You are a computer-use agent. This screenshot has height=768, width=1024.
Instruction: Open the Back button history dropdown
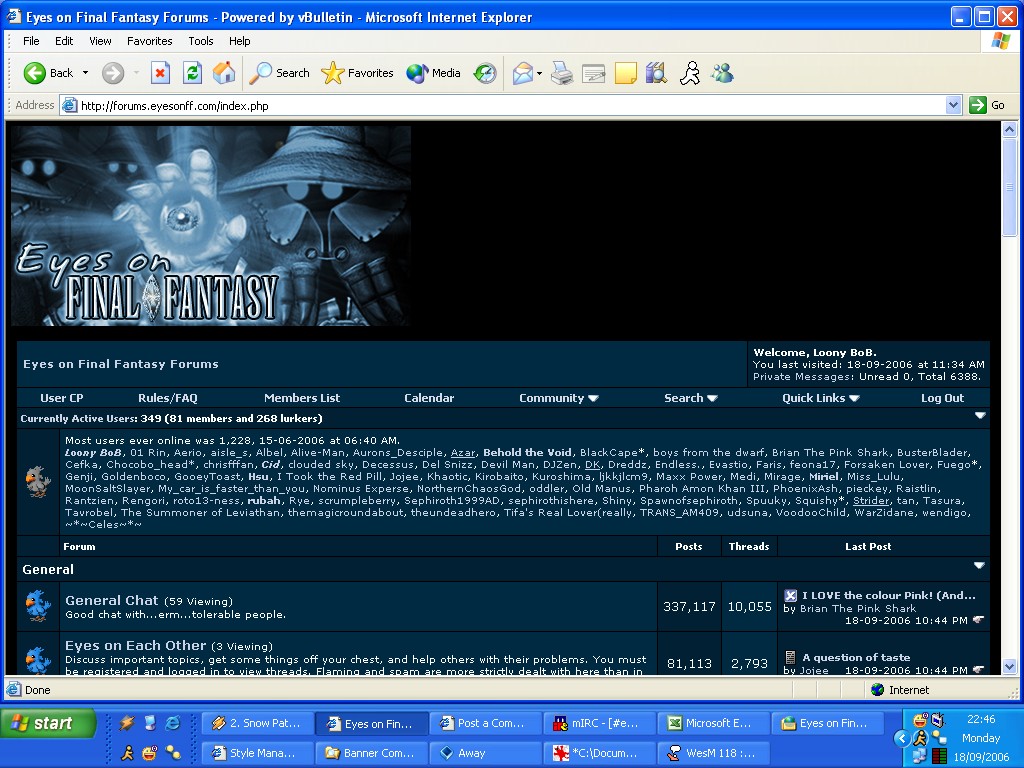point(86,72)
